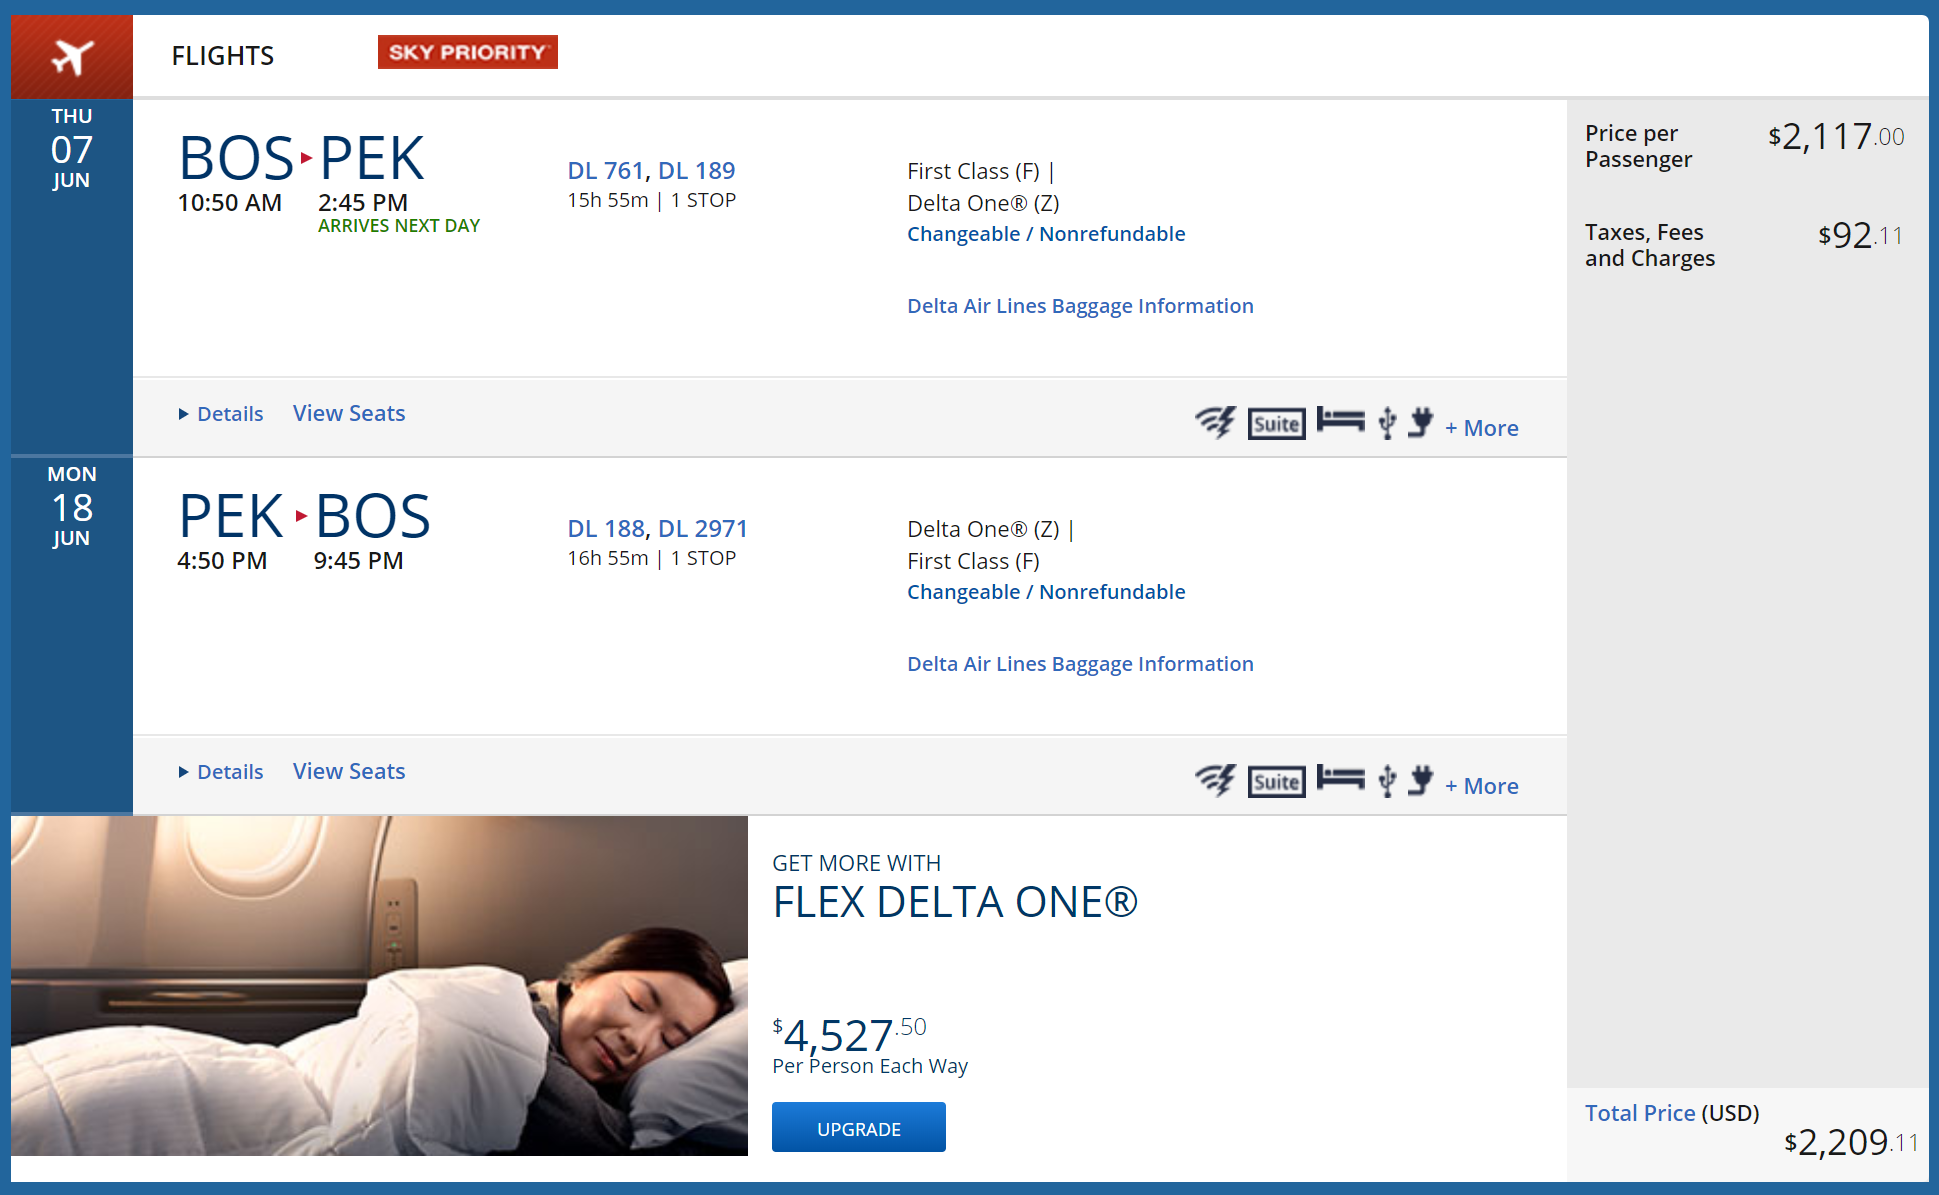
Task: Open flight number DL 761 link
Action: coord(605,171)
